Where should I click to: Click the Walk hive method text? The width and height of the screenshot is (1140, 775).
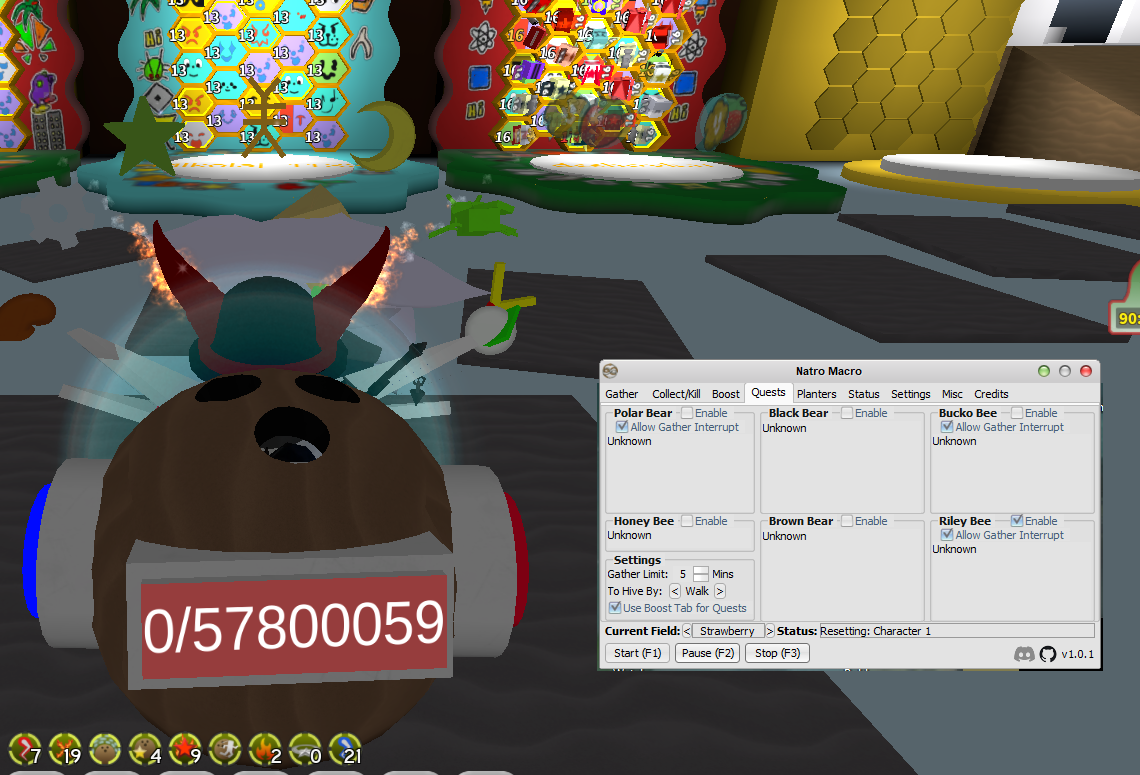click(x=697, y=591)
